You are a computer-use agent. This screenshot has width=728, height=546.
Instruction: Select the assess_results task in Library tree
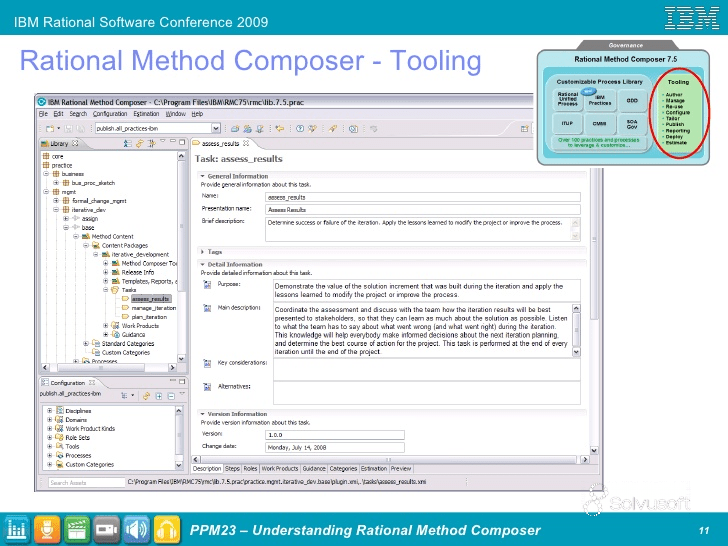(151, 299)
